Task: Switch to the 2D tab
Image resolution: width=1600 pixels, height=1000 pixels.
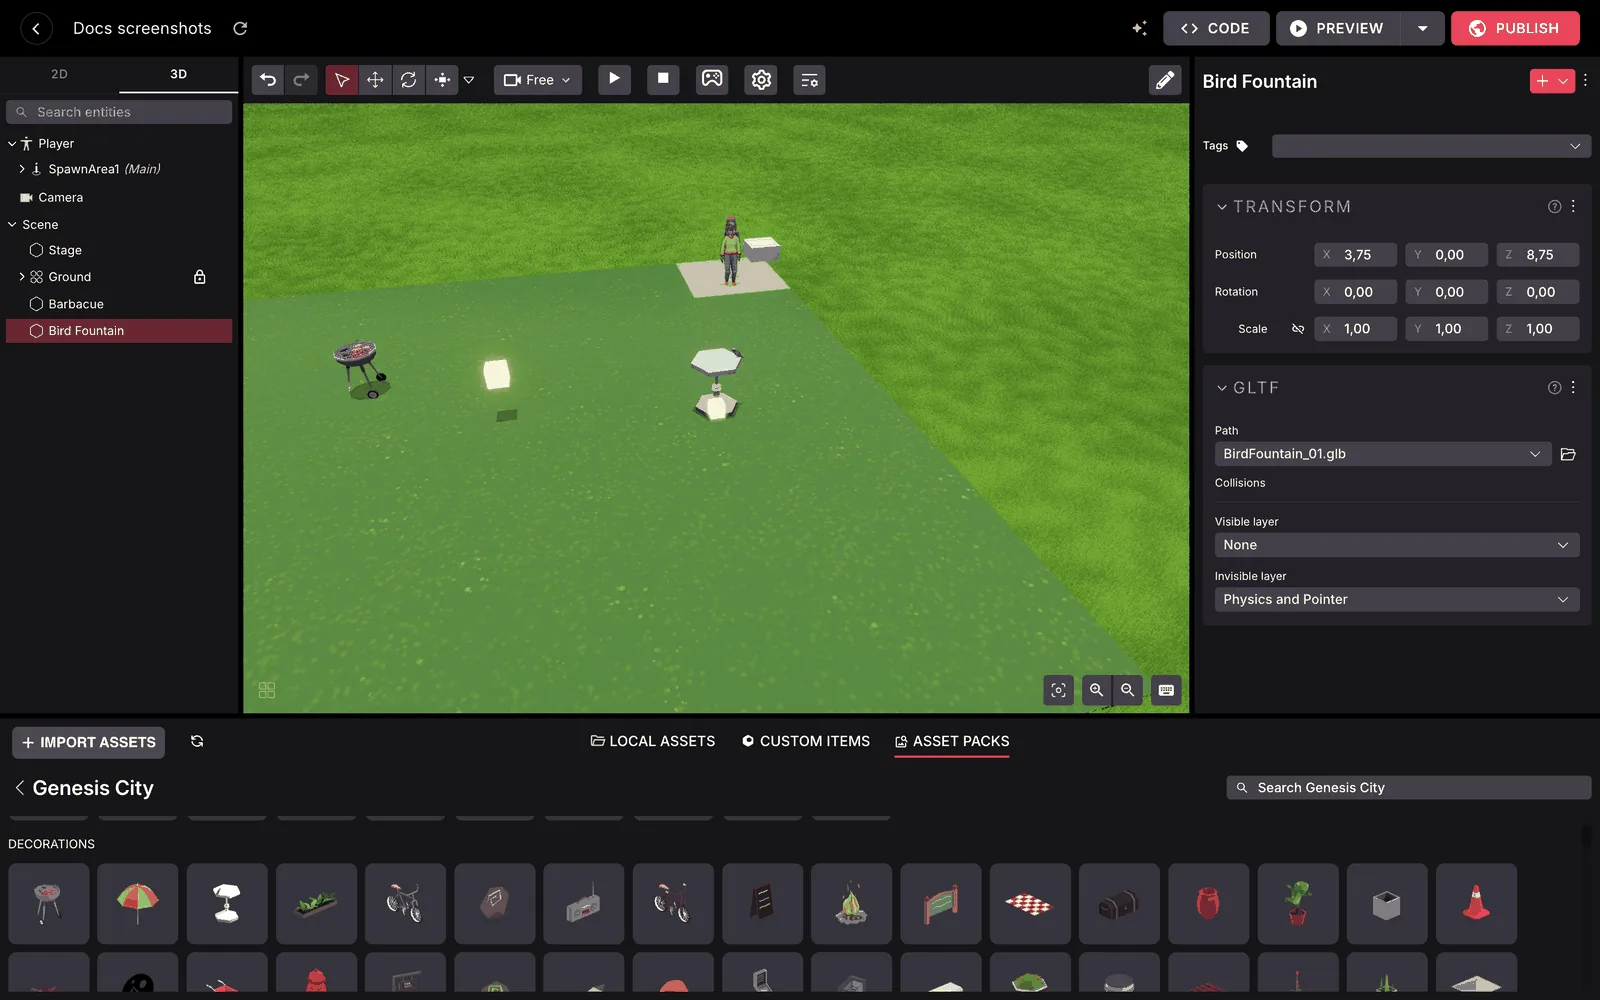Action: coord(59,74)
